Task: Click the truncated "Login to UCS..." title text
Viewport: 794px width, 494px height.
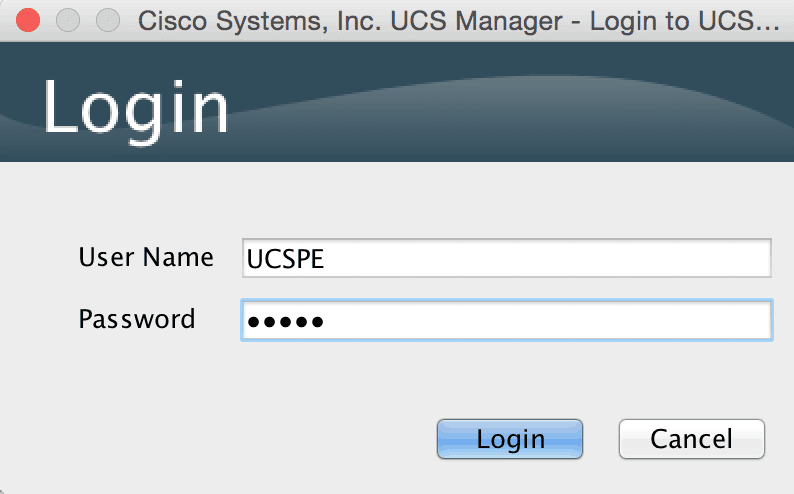Action: (685, 21)
